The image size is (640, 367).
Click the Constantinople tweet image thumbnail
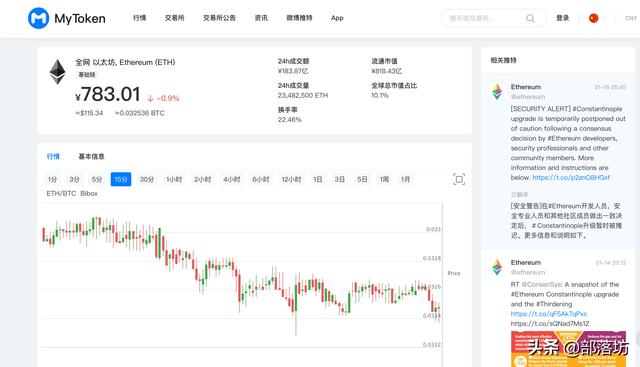click(x=568, y=349)
